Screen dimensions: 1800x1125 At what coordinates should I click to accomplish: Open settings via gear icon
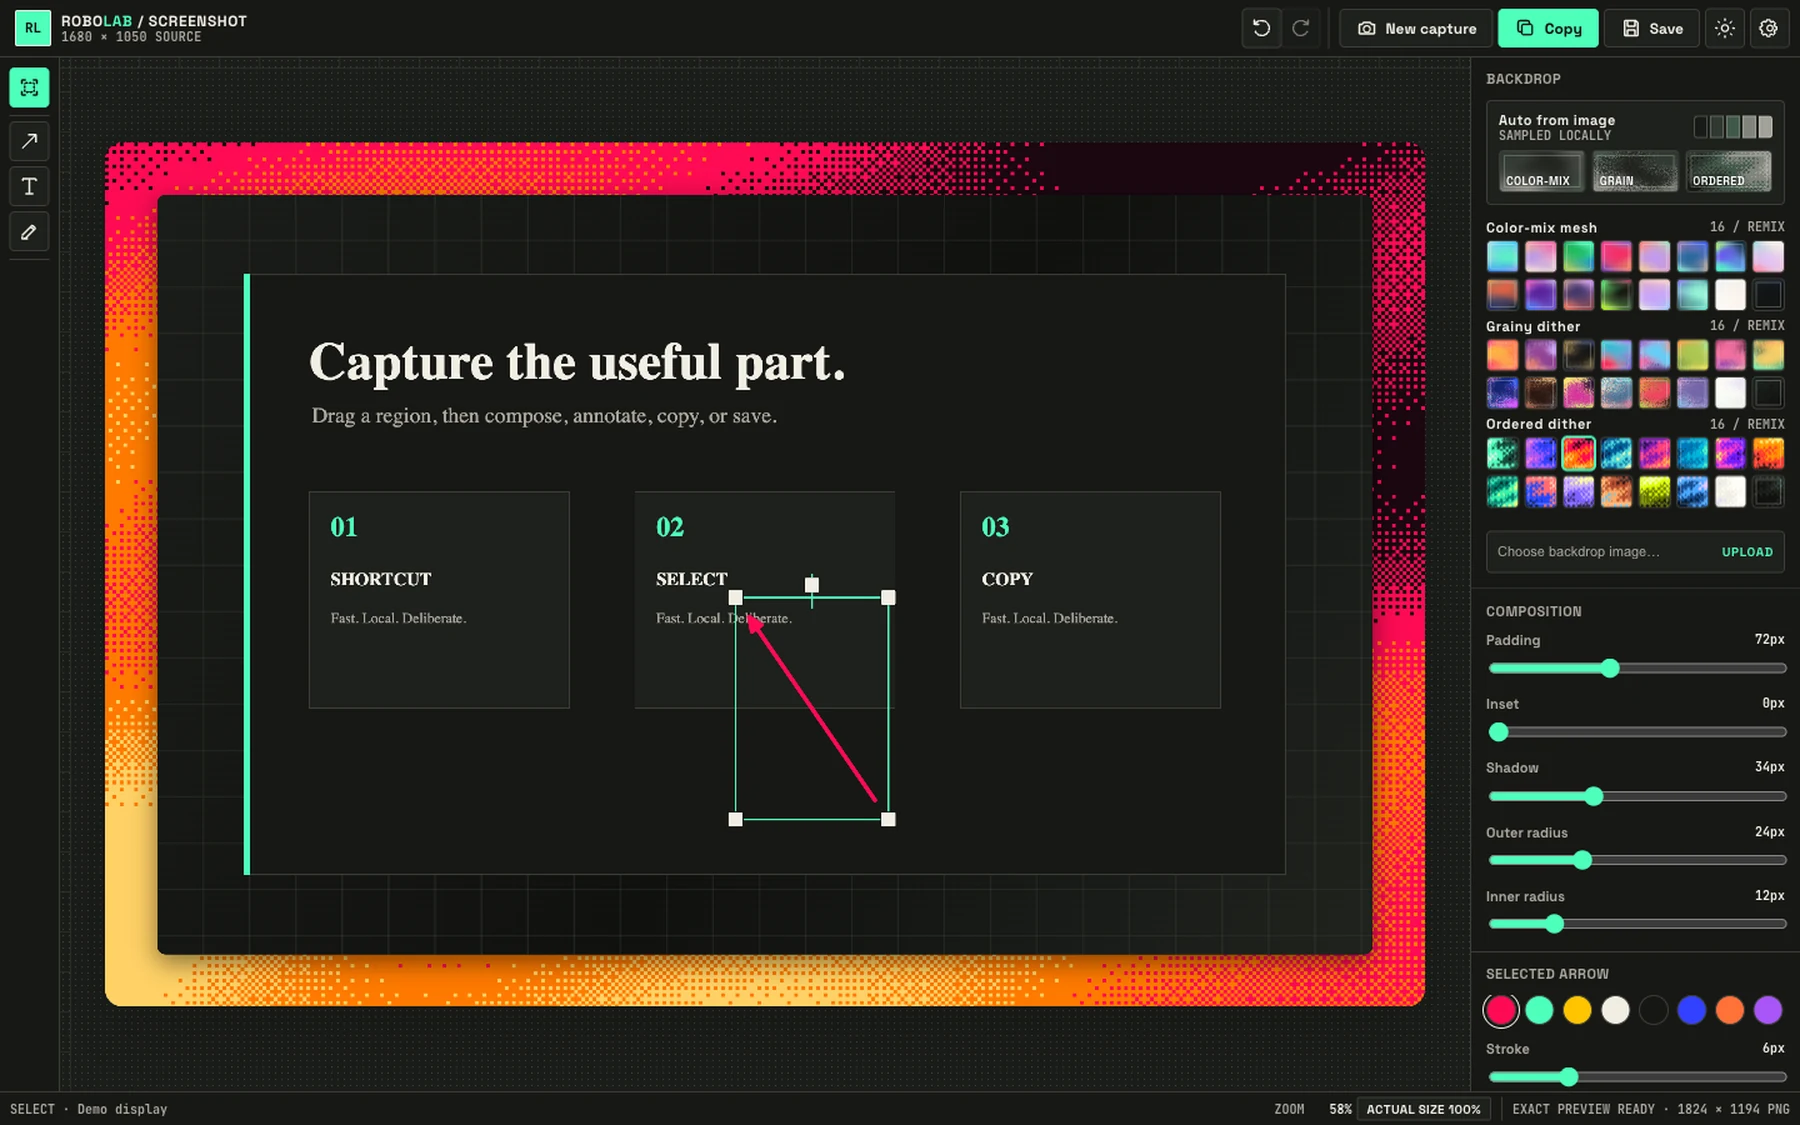coord(1768,28)
